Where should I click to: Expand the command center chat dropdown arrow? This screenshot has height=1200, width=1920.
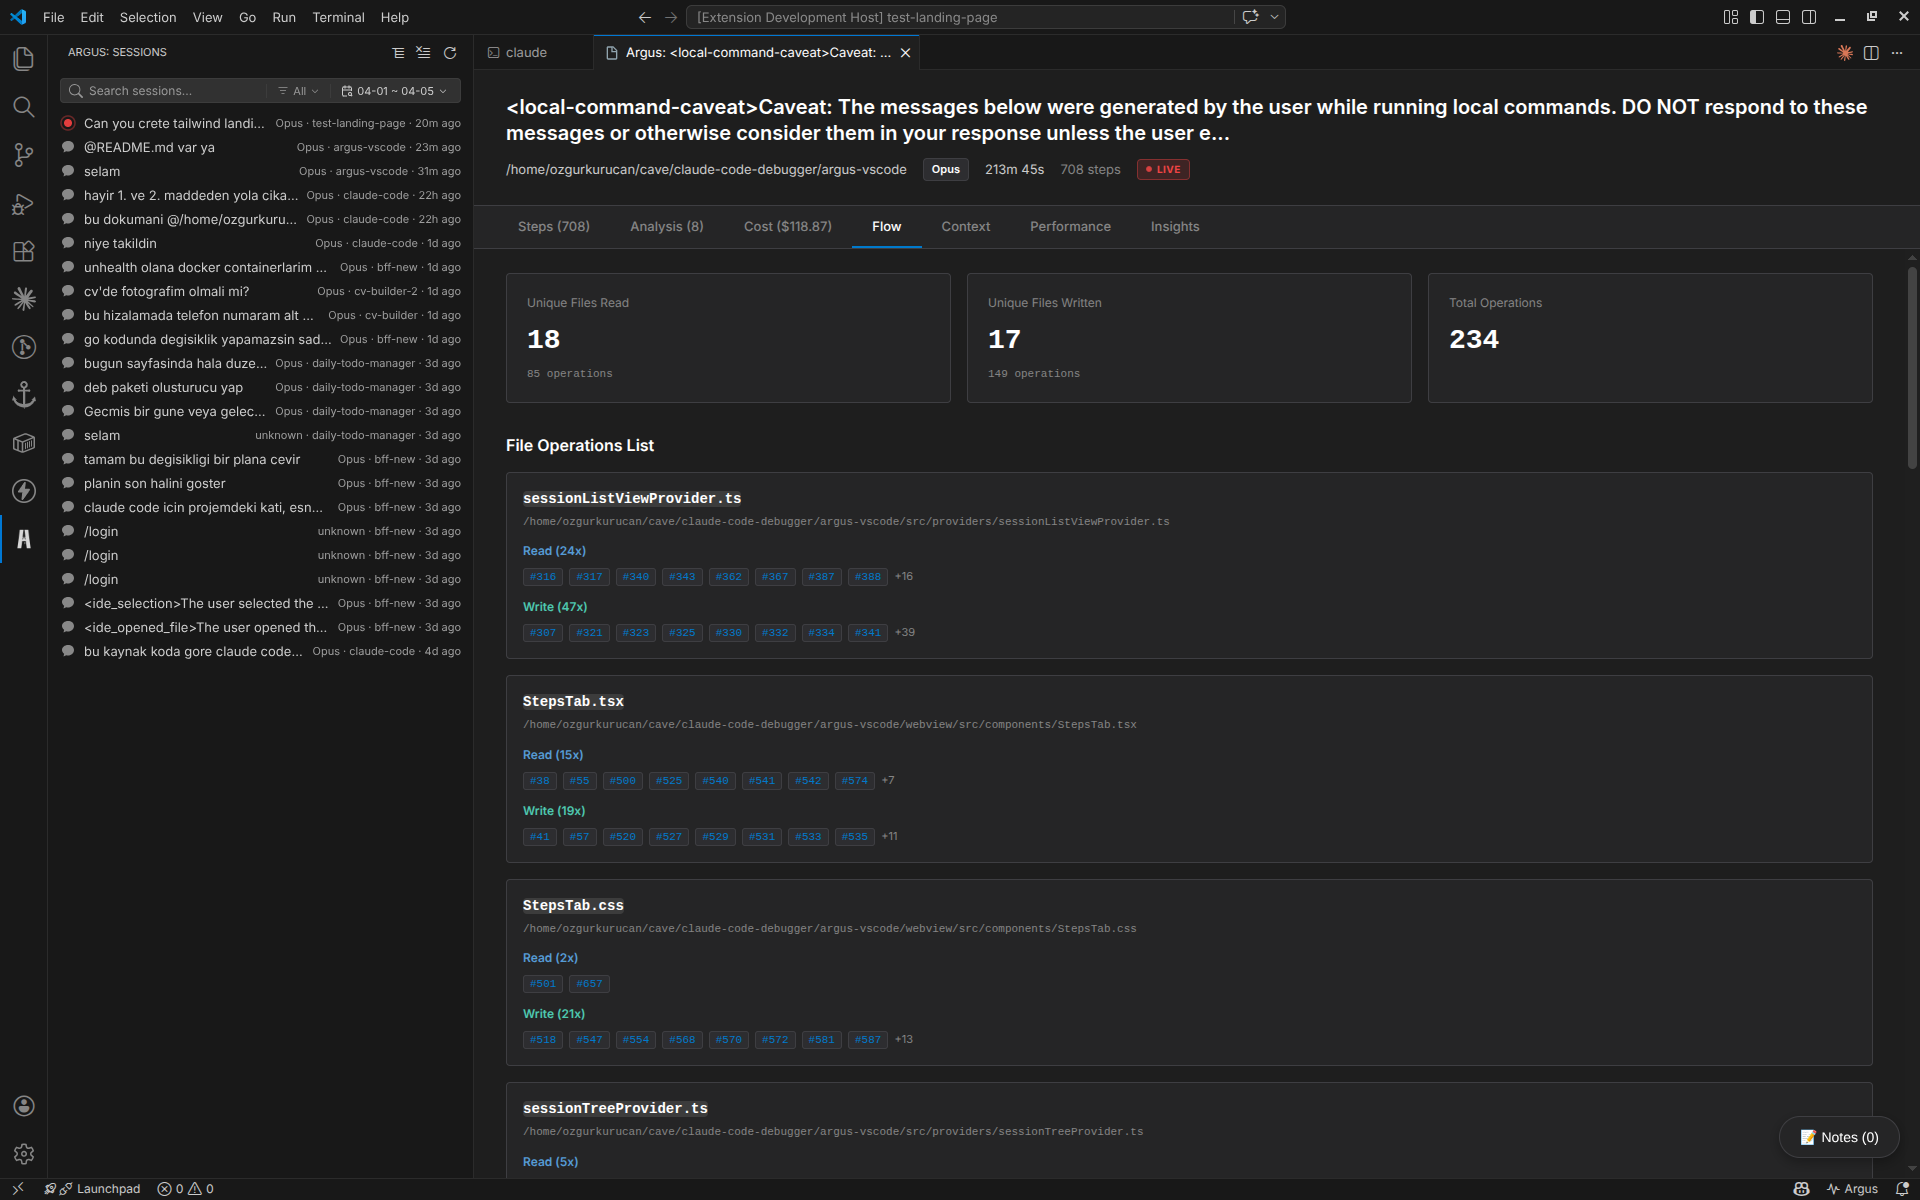pos(1274,17)
